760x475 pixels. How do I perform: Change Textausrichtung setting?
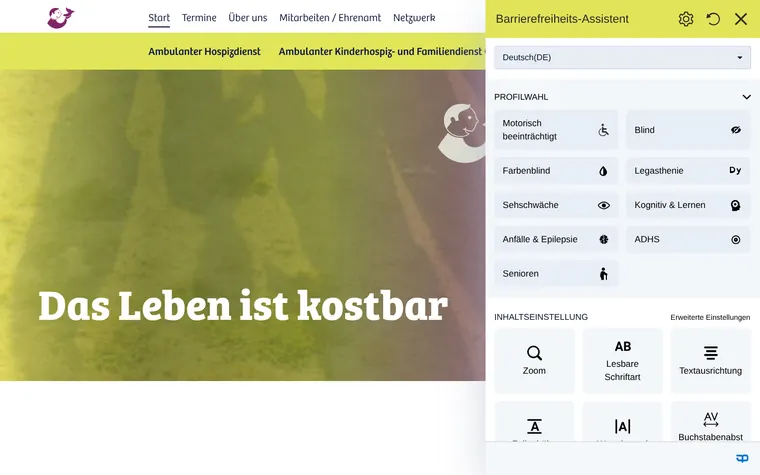[x=711, y=361]
